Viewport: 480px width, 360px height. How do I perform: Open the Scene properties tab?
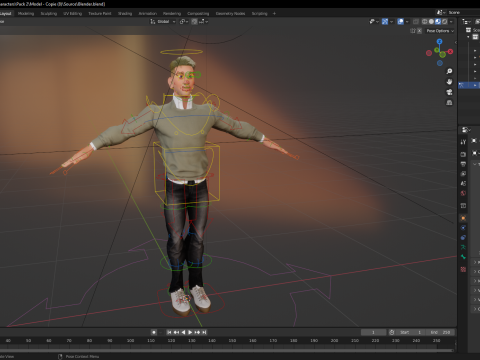click(463, 183)
